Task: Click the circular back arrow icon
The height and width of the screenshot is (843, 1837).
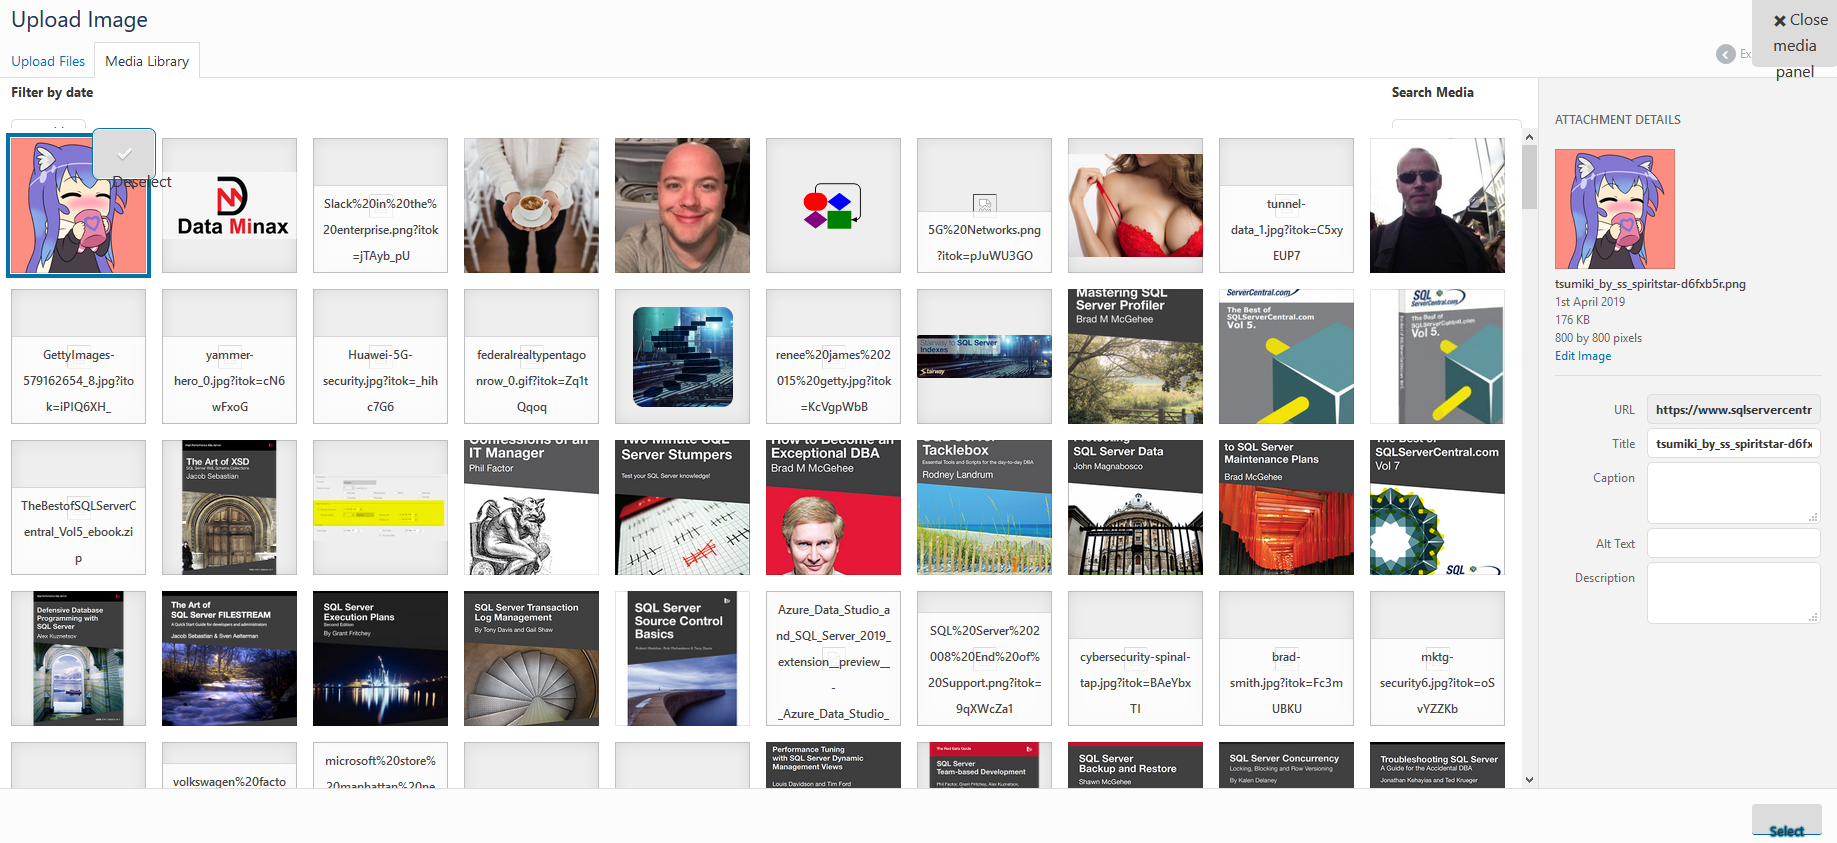Action: coord(1726,54)
